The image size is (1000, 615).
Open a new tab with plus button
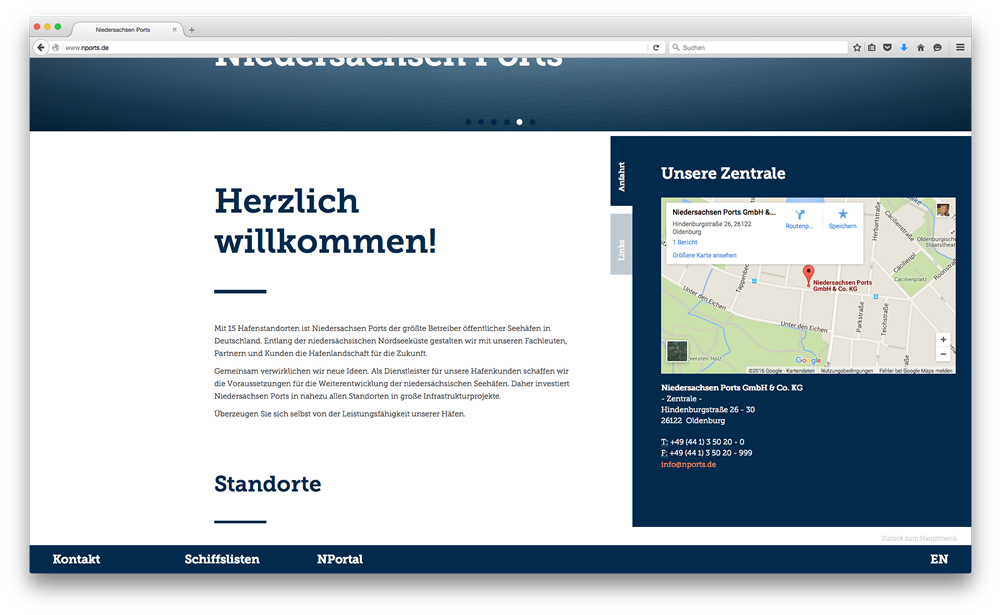click(191, 30)
